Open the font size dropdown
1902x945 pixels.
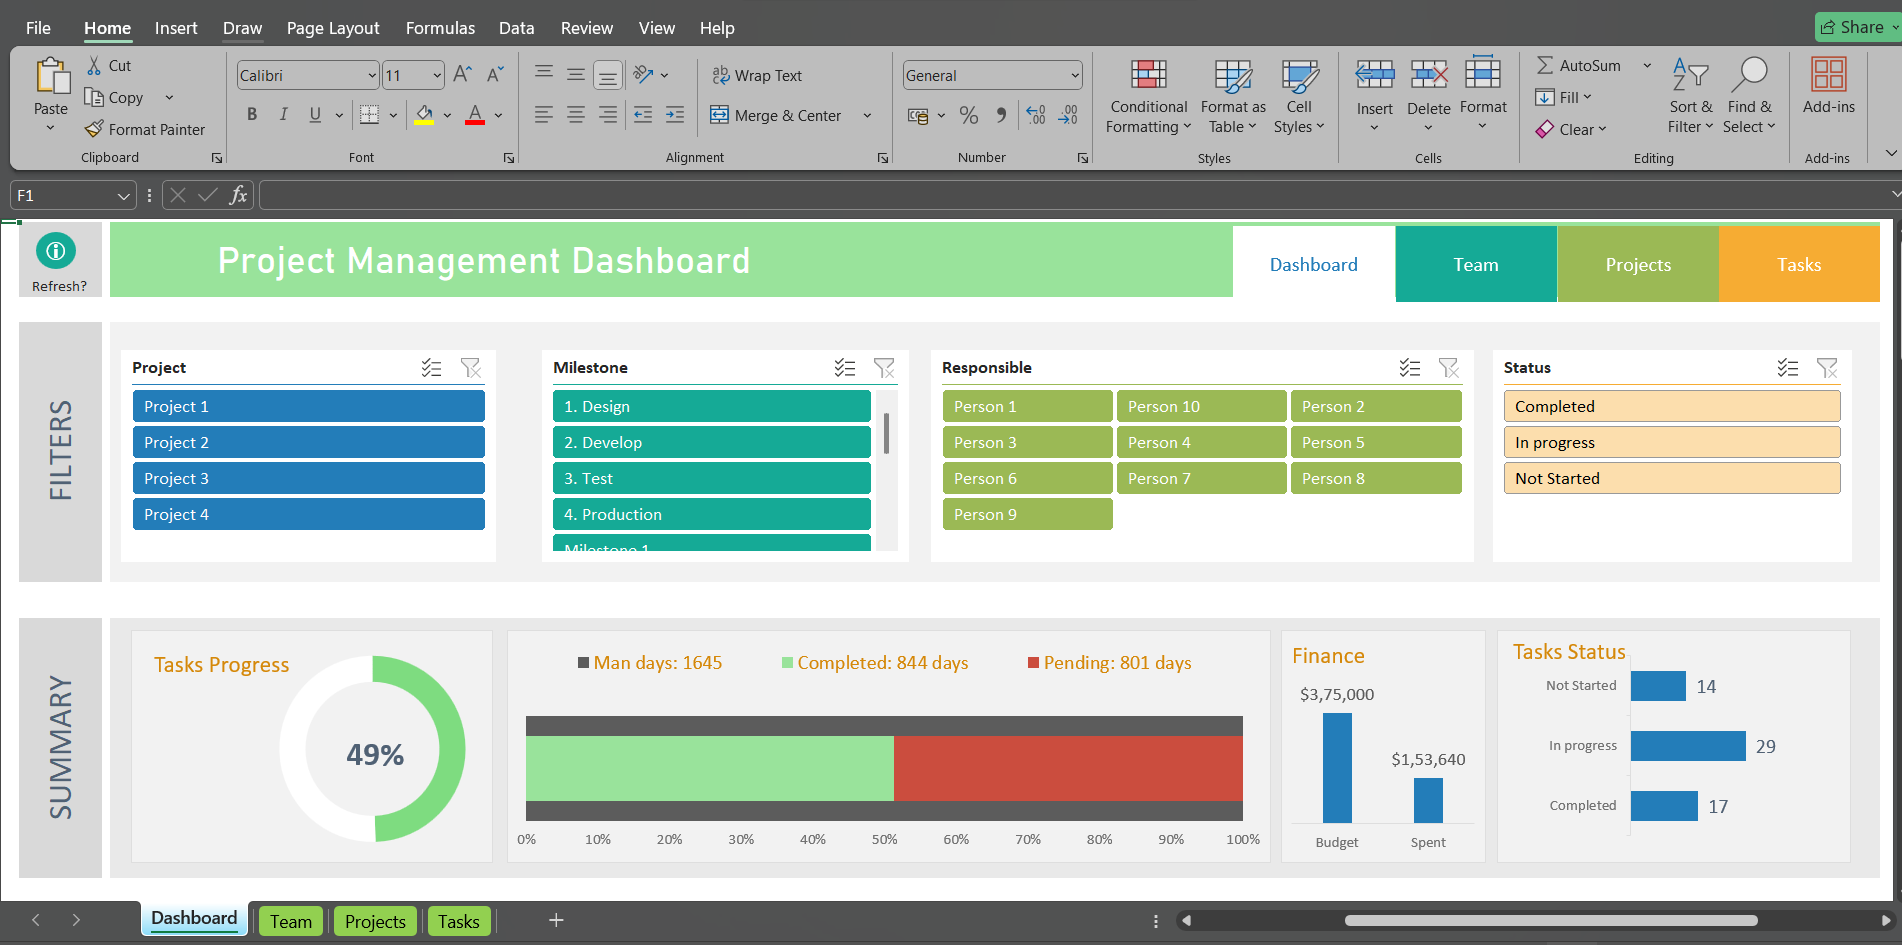(x=436, y=74)
